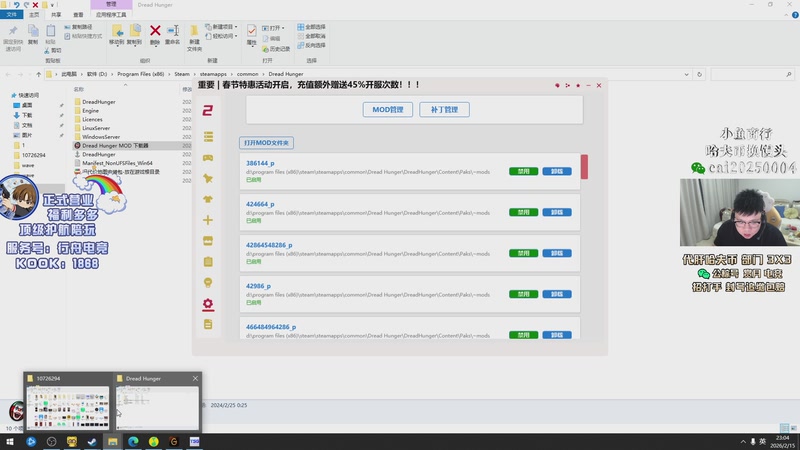Switch to the MOD管理 tab
The height and width of the screenshot is (450, 800).
pos(388,110)
